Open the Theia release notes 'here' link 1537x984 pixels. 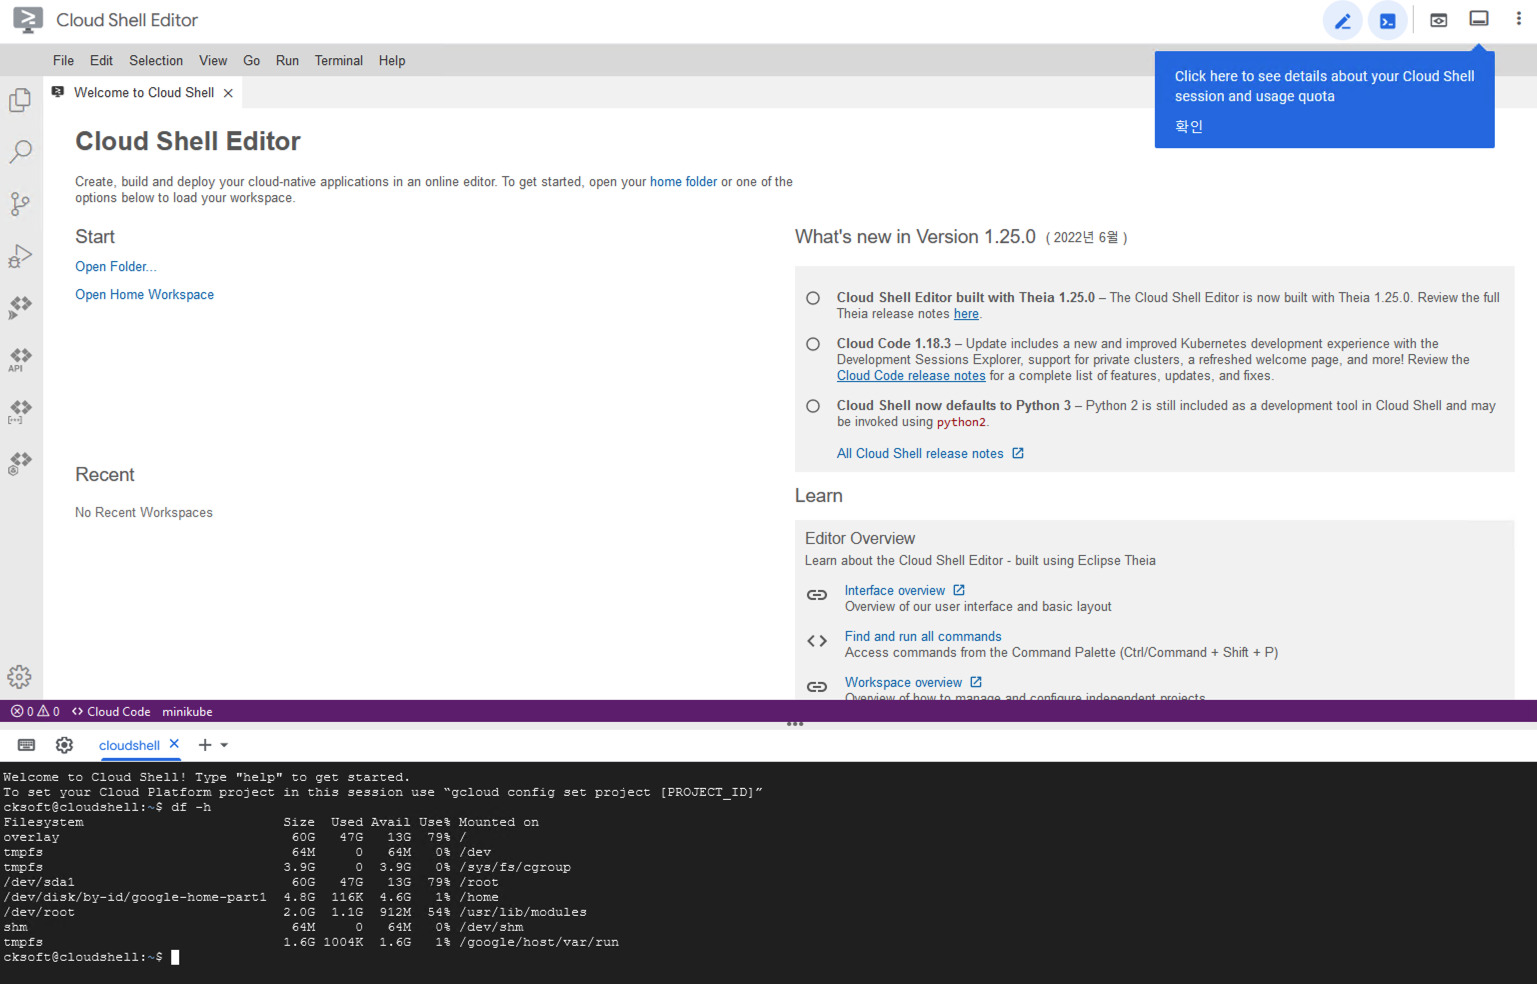966,314
